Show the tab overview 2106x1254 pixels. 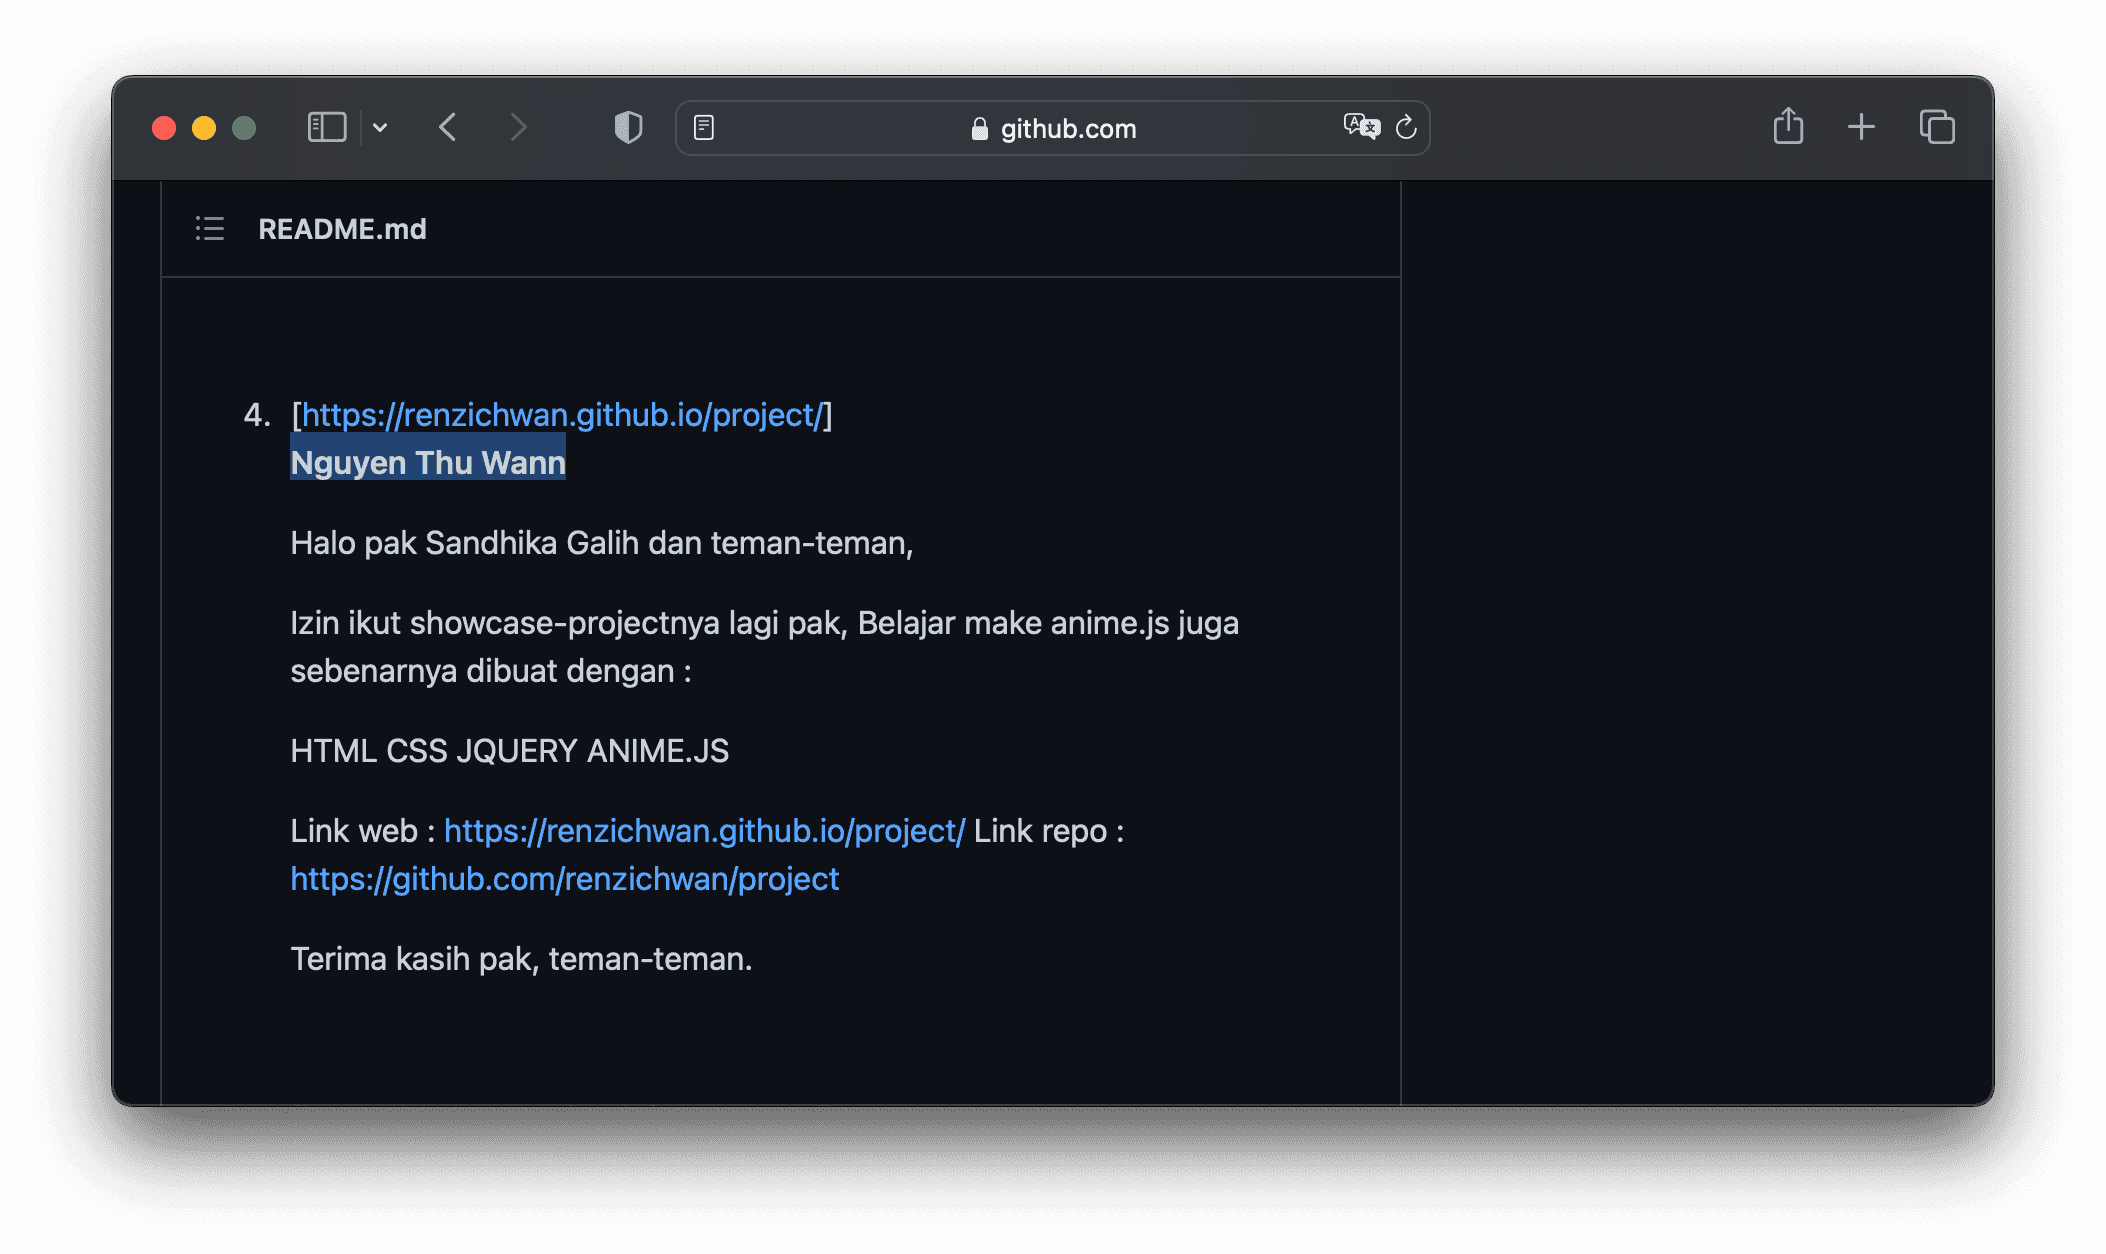[x=1937, y=127]
